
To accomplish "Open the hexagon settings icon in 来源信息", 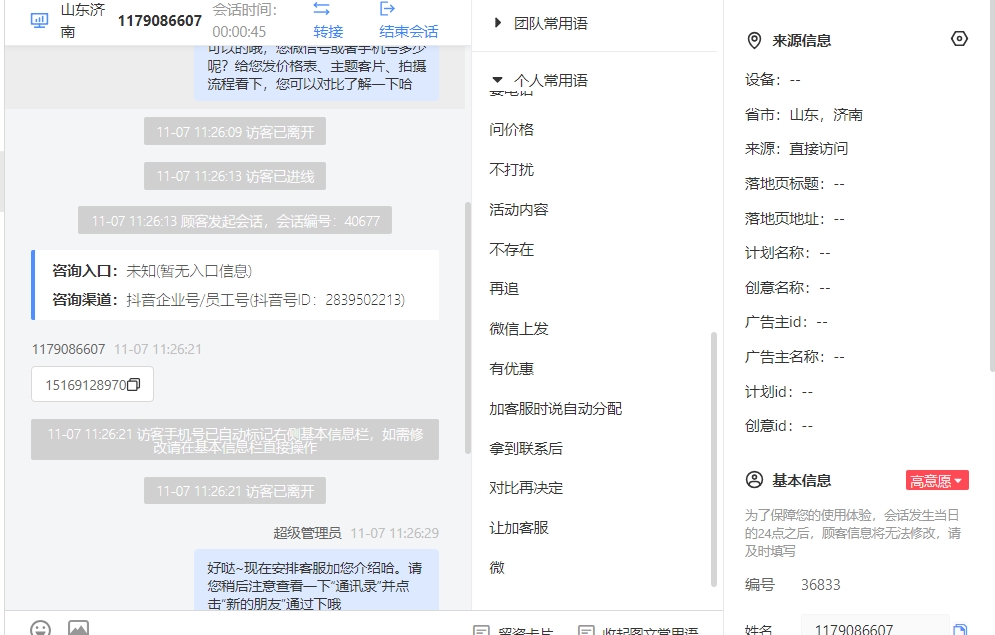I will click(x=959, y=39).
